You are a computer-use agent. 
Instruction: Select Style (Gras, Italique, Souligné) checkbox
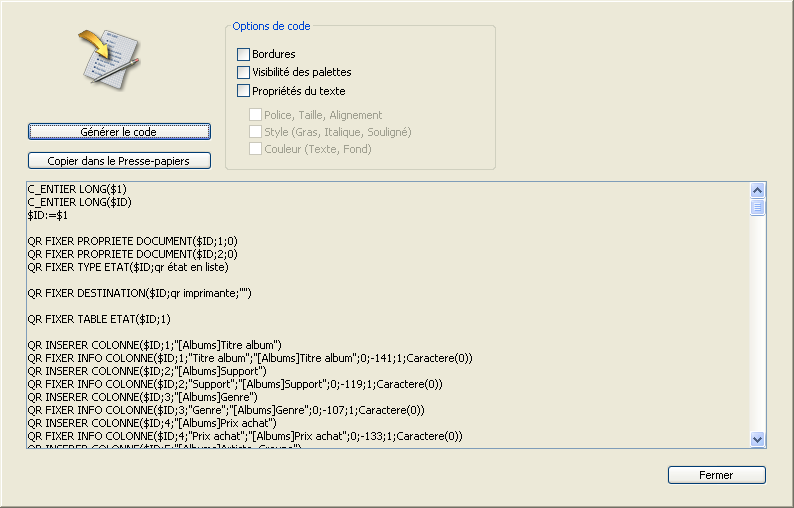(x=256, y=132)
